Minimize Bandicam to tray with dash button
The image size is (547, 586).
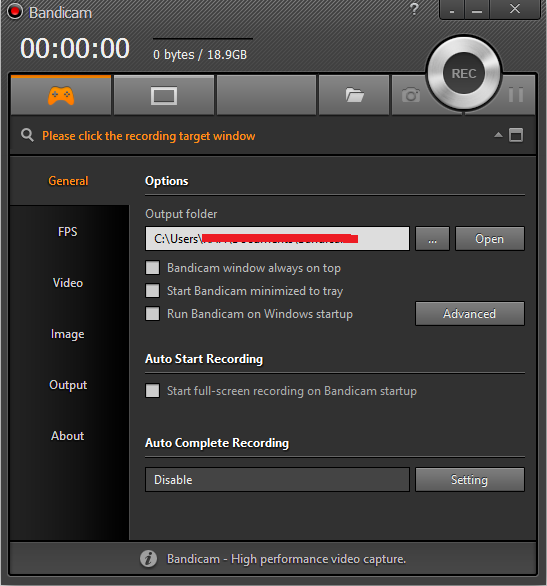point(452,10)
